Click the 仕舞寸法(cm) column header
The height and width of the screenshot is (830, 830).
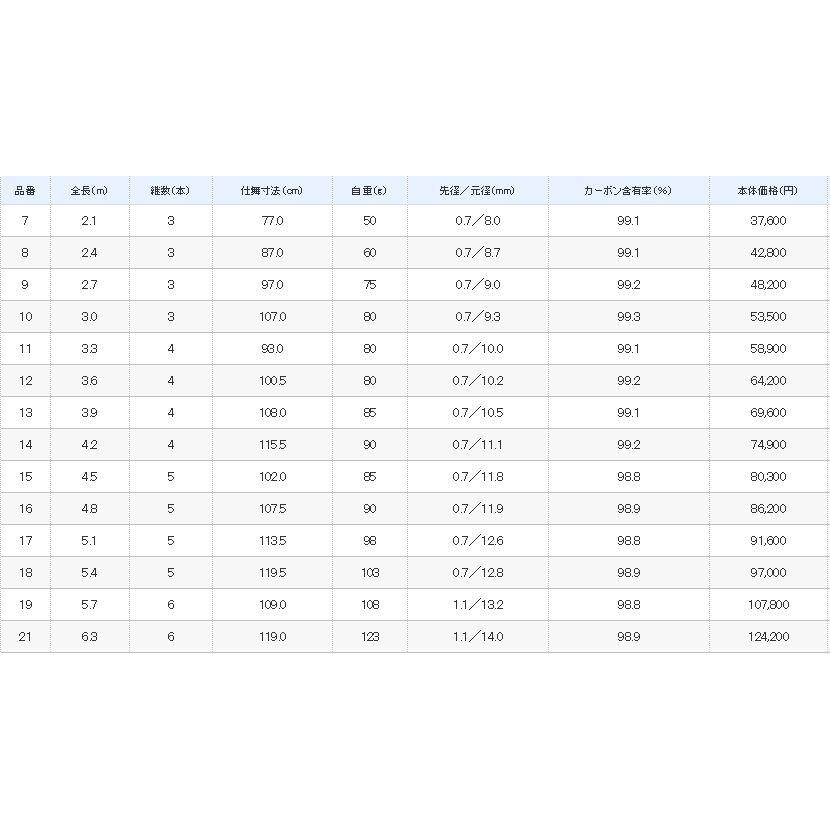coord(272,190)
